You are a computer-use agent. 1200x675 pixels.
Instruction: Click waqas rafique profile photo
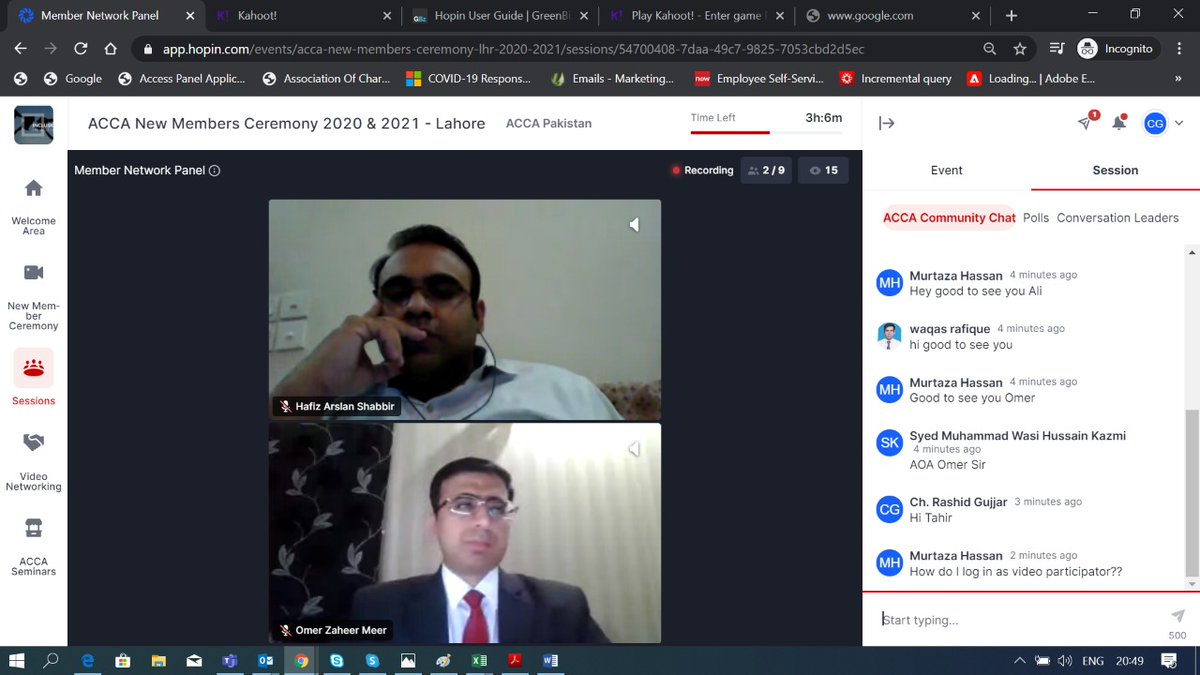[889, 336]
